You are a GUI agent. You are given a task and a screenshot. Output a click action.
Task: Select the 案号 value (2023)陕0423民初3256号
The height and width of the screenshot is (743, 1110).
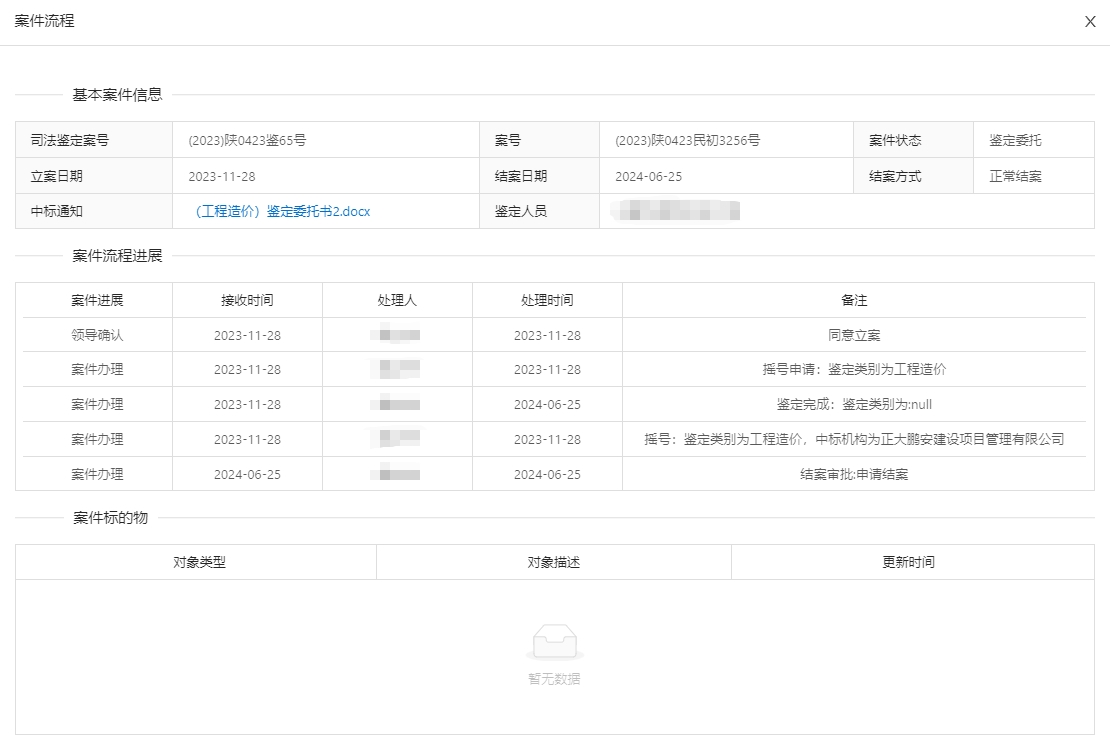coord(687,140)
